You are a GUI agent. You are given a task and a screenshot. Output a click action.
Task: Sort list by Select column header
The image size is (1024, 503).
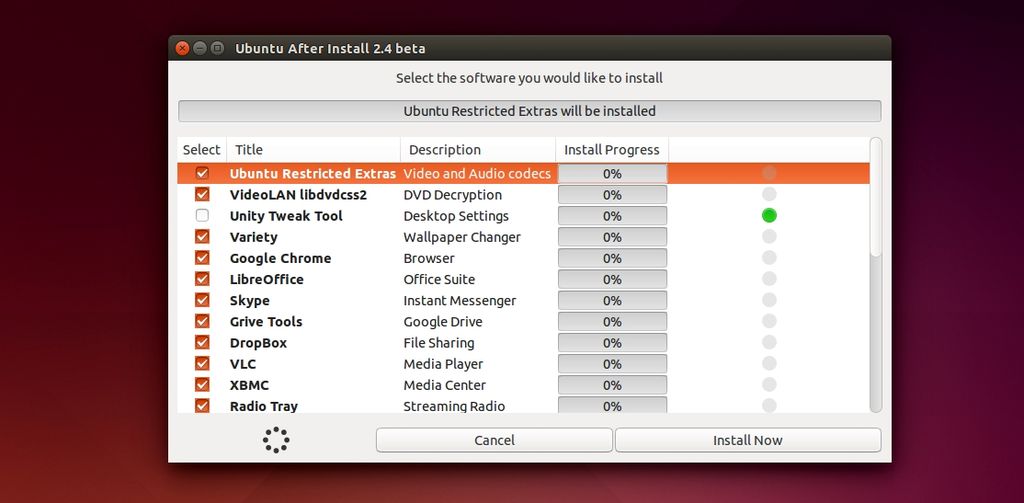coord(202,150)
